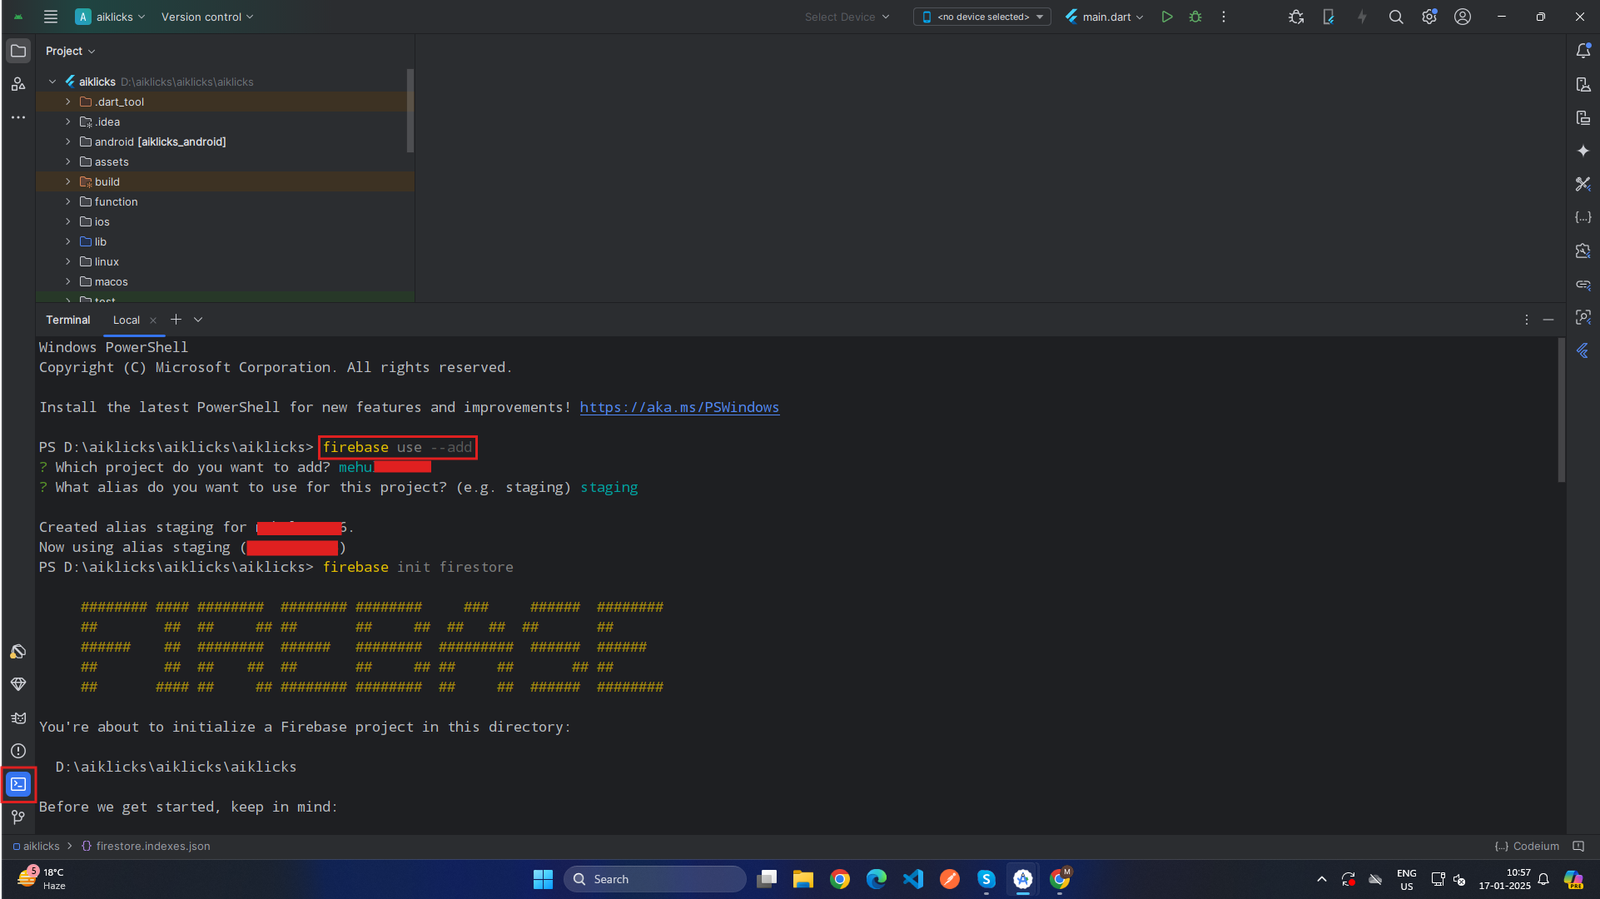The image size is (1600, 899).
Task: Open the Terminal tool window icon
Action: coord(18,784)
